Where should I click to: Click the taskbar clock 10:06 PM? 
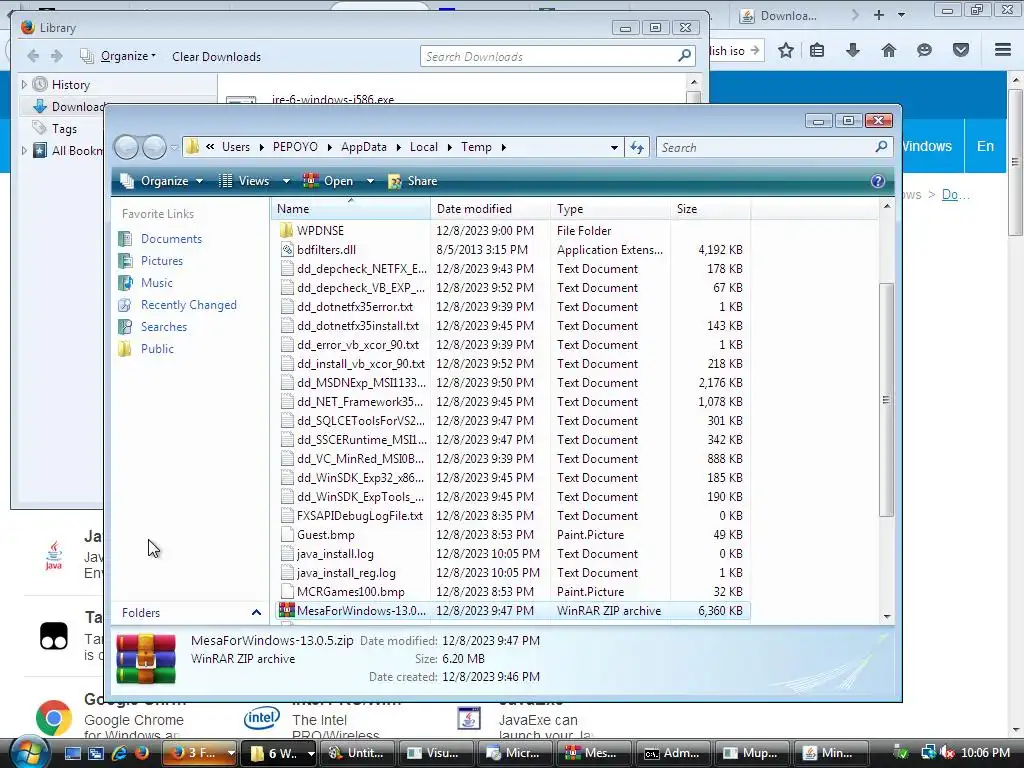(985, 752)
